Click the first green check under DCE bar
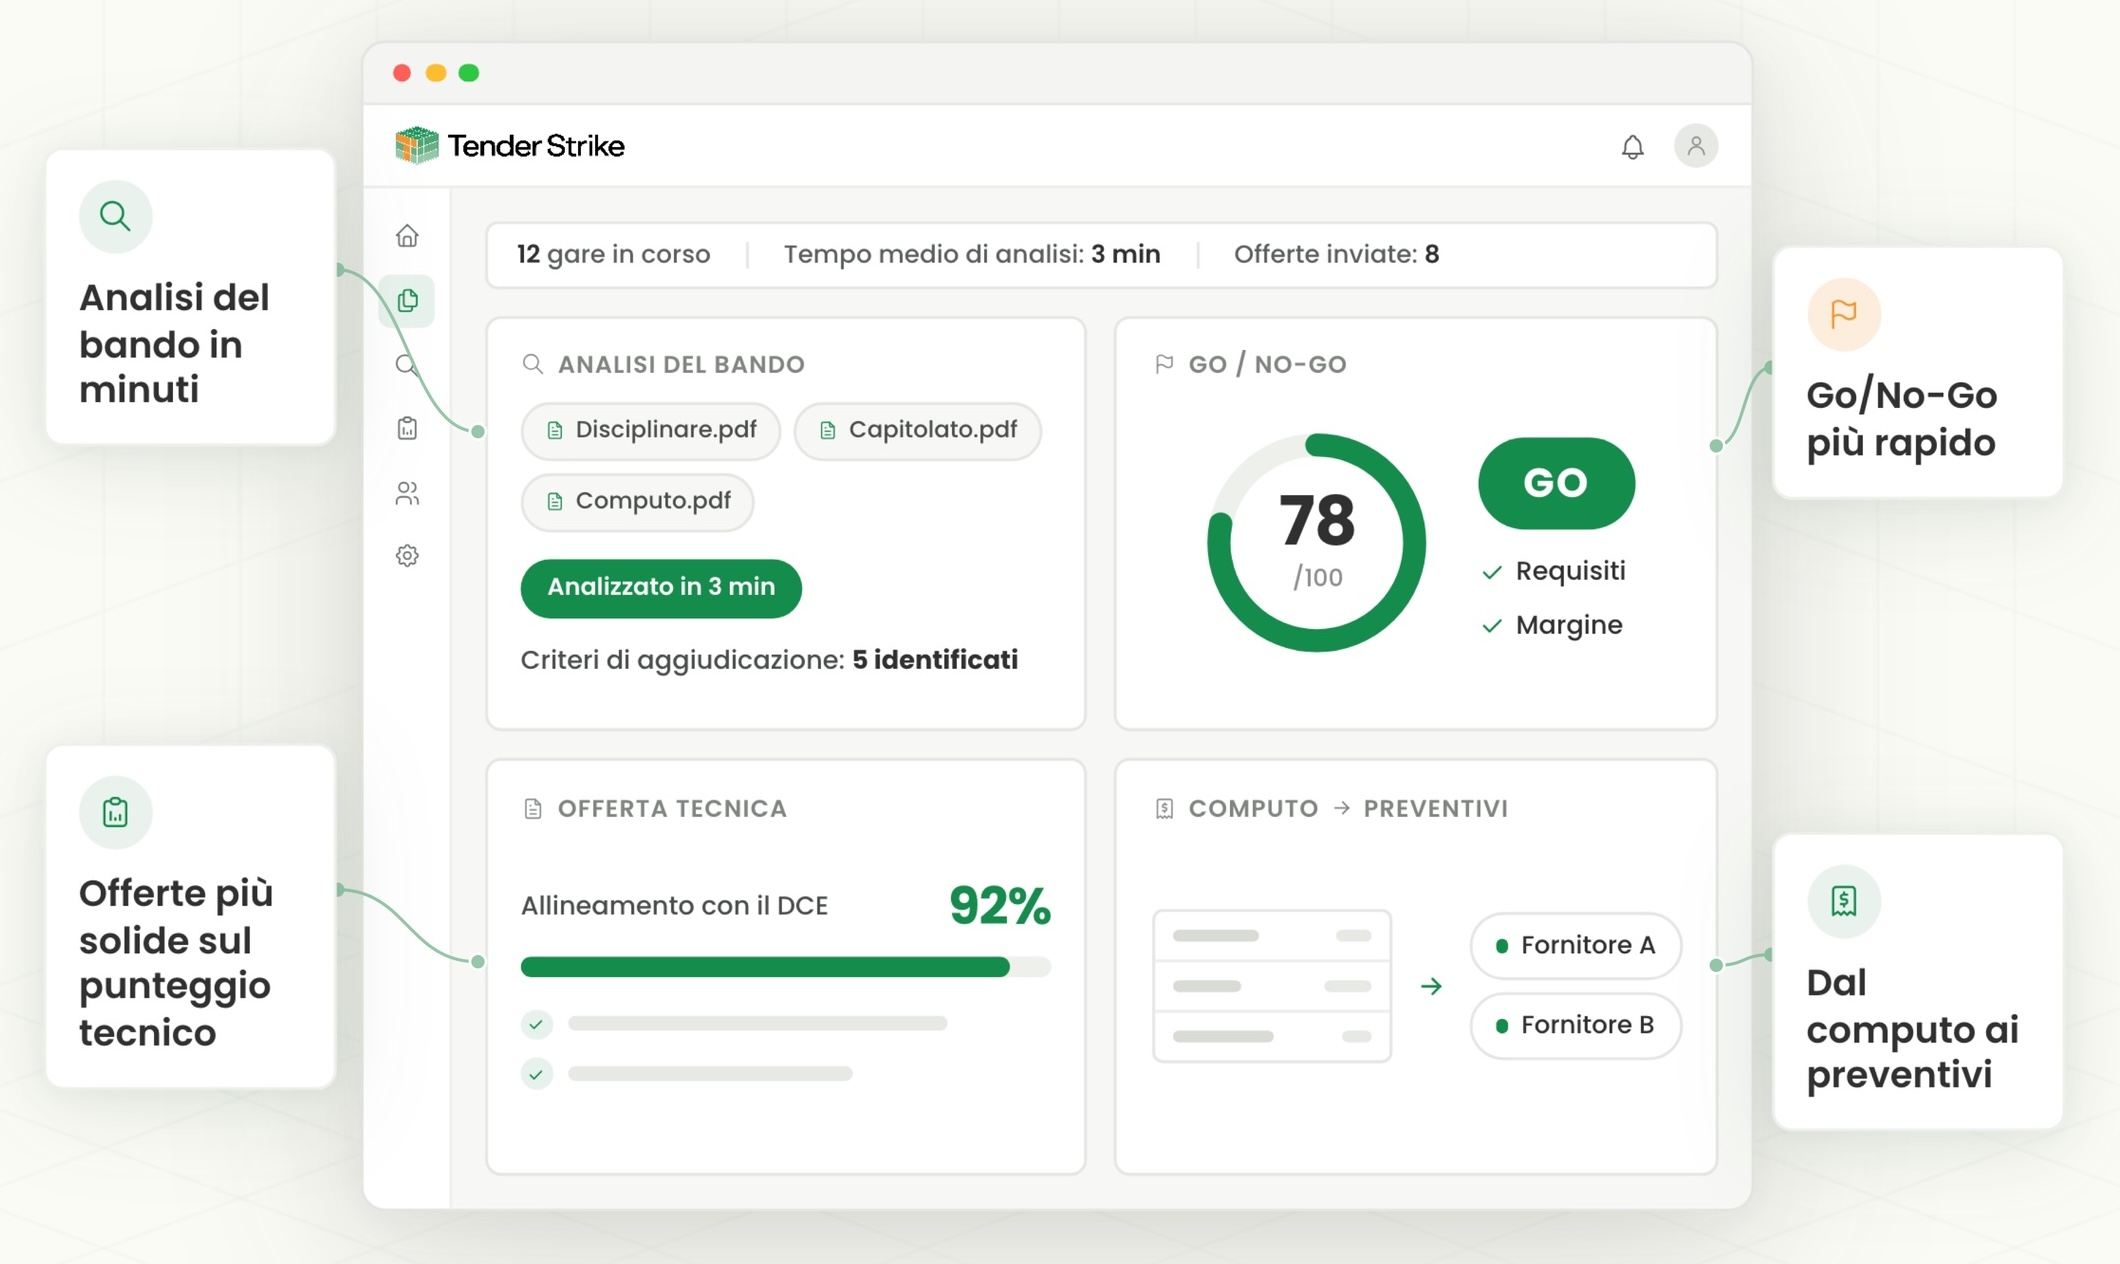This screenshot has height=1264, width=2120. click(x=537, y=1024)
